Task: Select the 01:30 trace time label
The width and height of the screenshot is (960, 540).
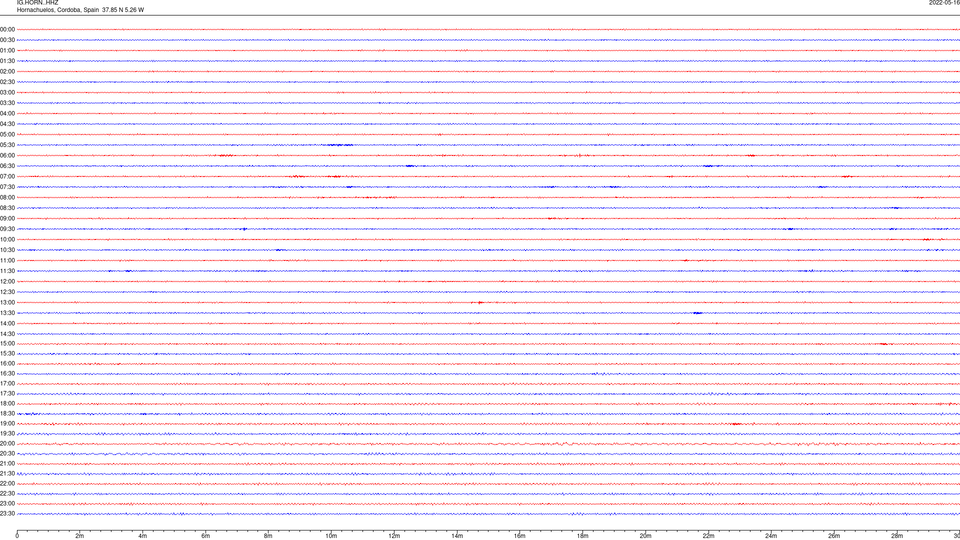Action: [x=7, y=61]
